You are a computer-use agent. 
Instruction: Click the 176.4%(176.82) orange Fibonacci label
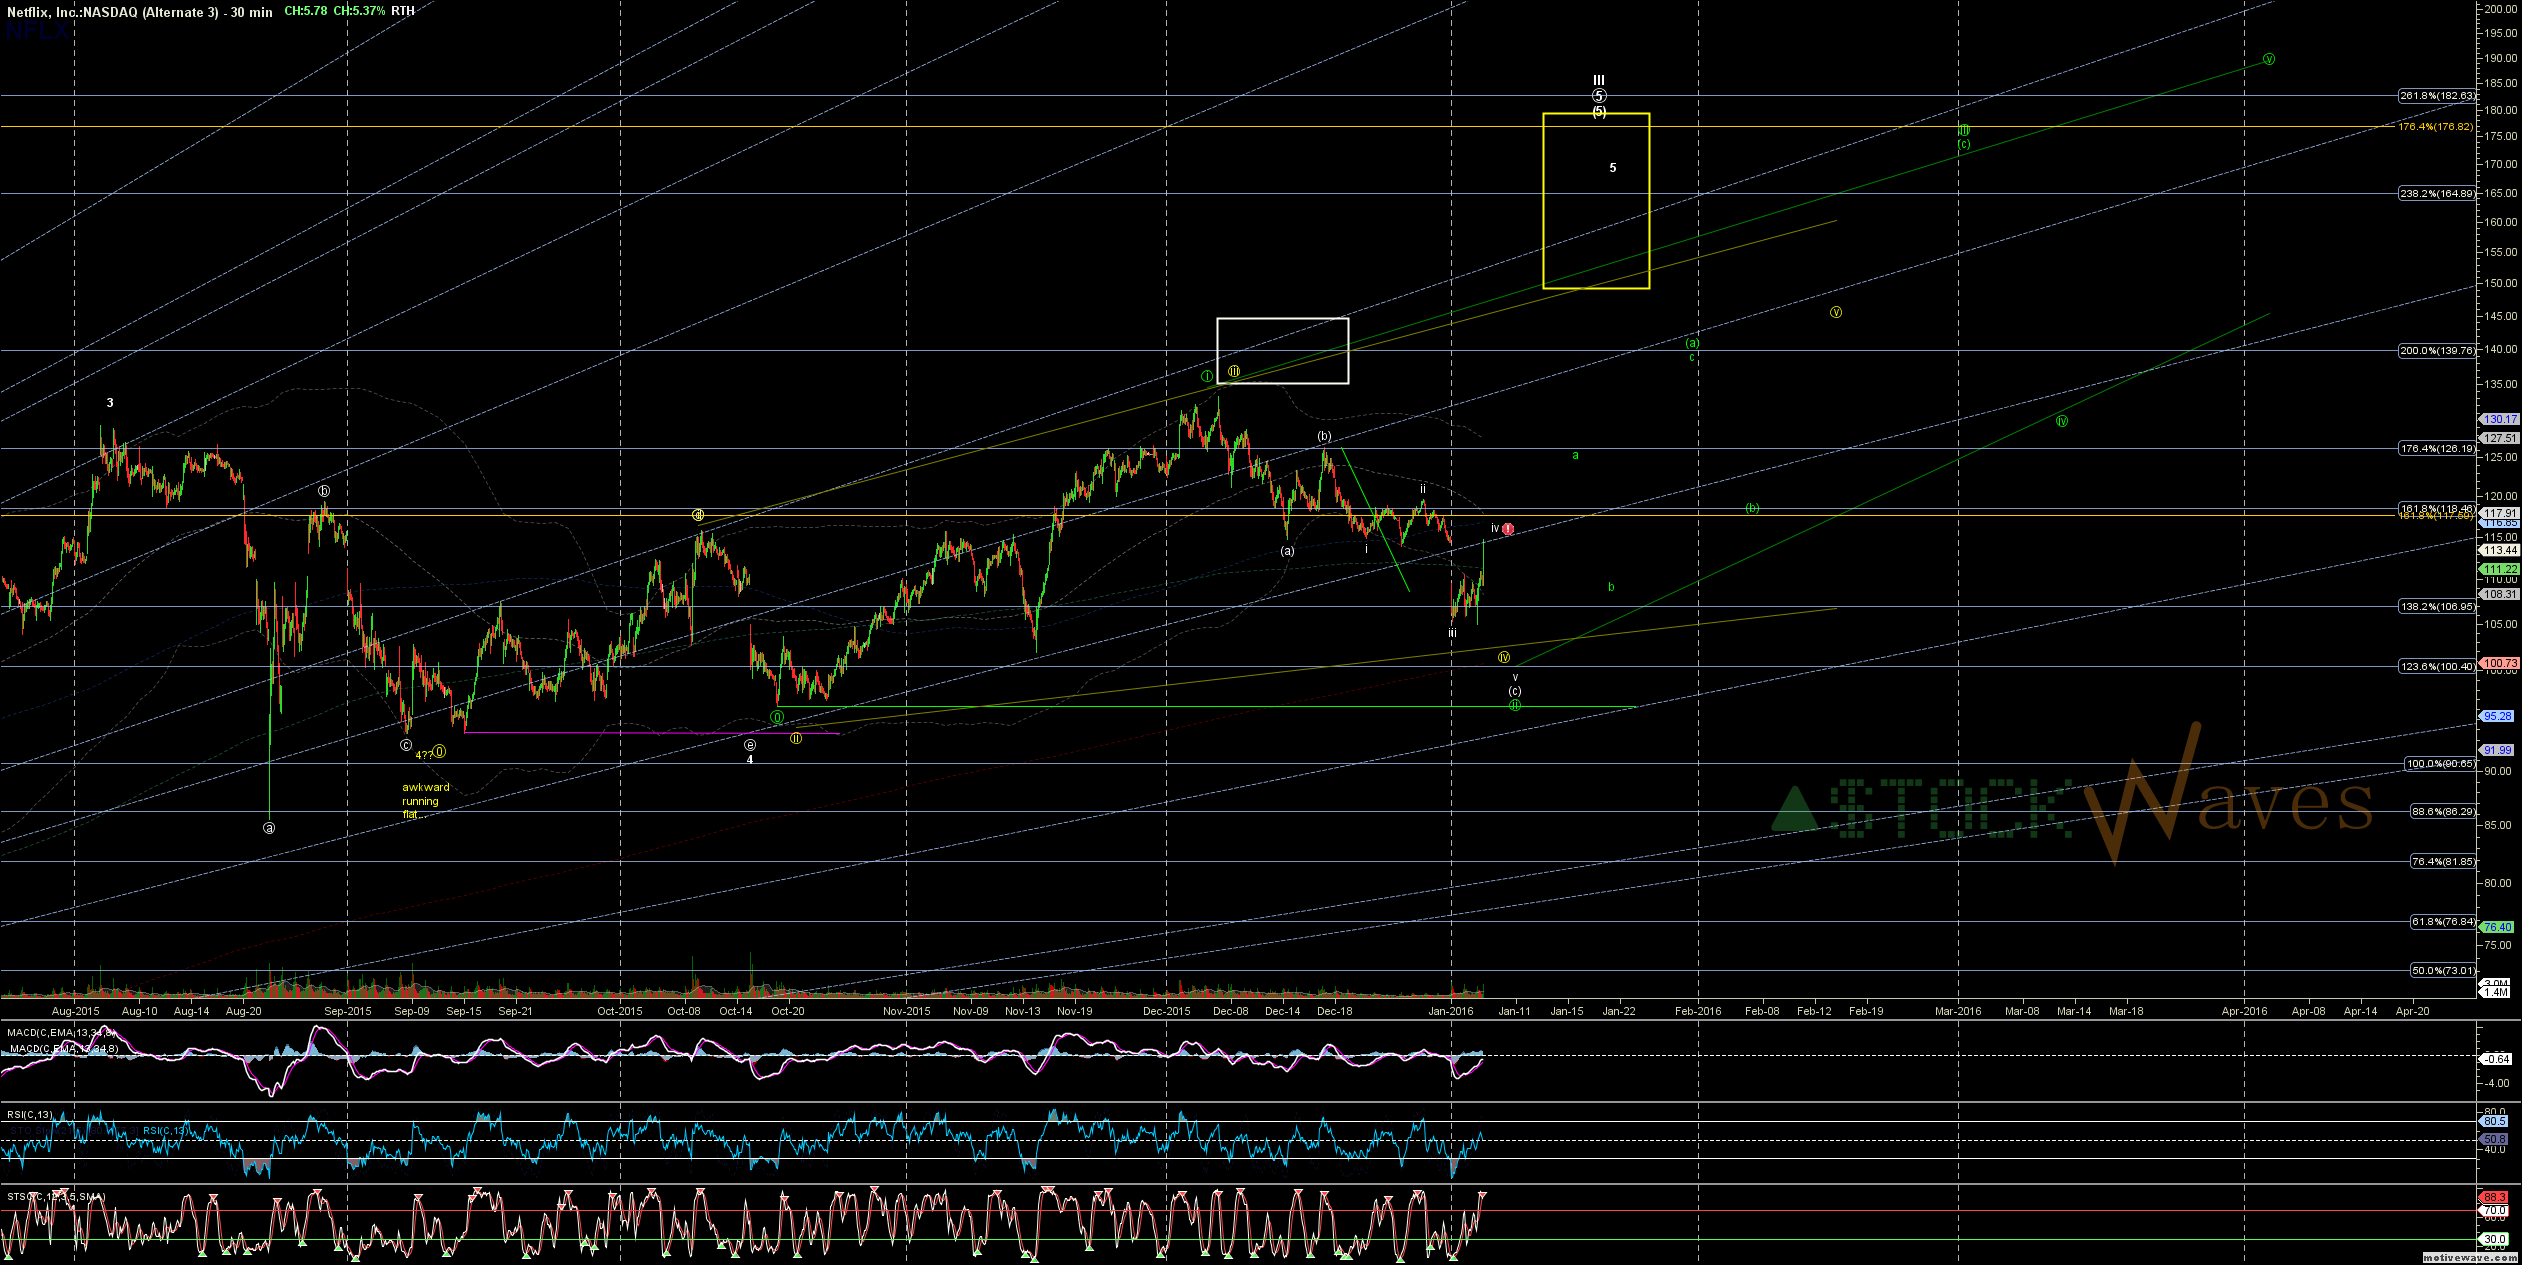pos(2435,127)
